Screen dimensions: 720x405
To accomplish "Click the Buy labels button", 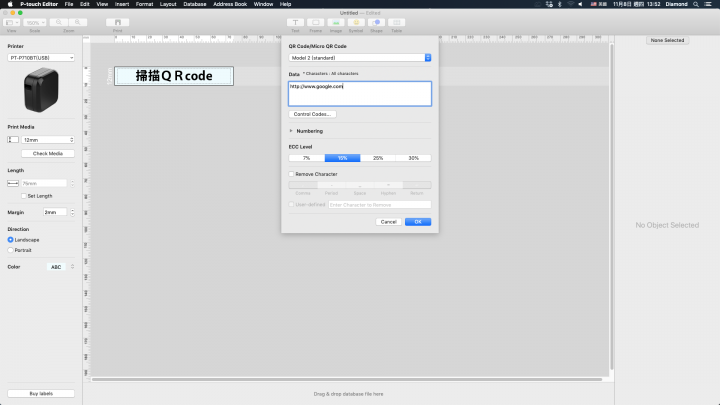I will click(x=41, y=394).
